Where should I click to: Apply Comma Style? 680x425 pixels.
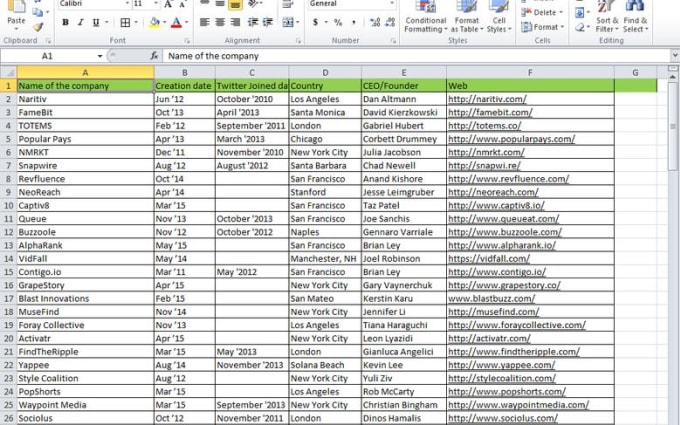(x=353, y=22)
